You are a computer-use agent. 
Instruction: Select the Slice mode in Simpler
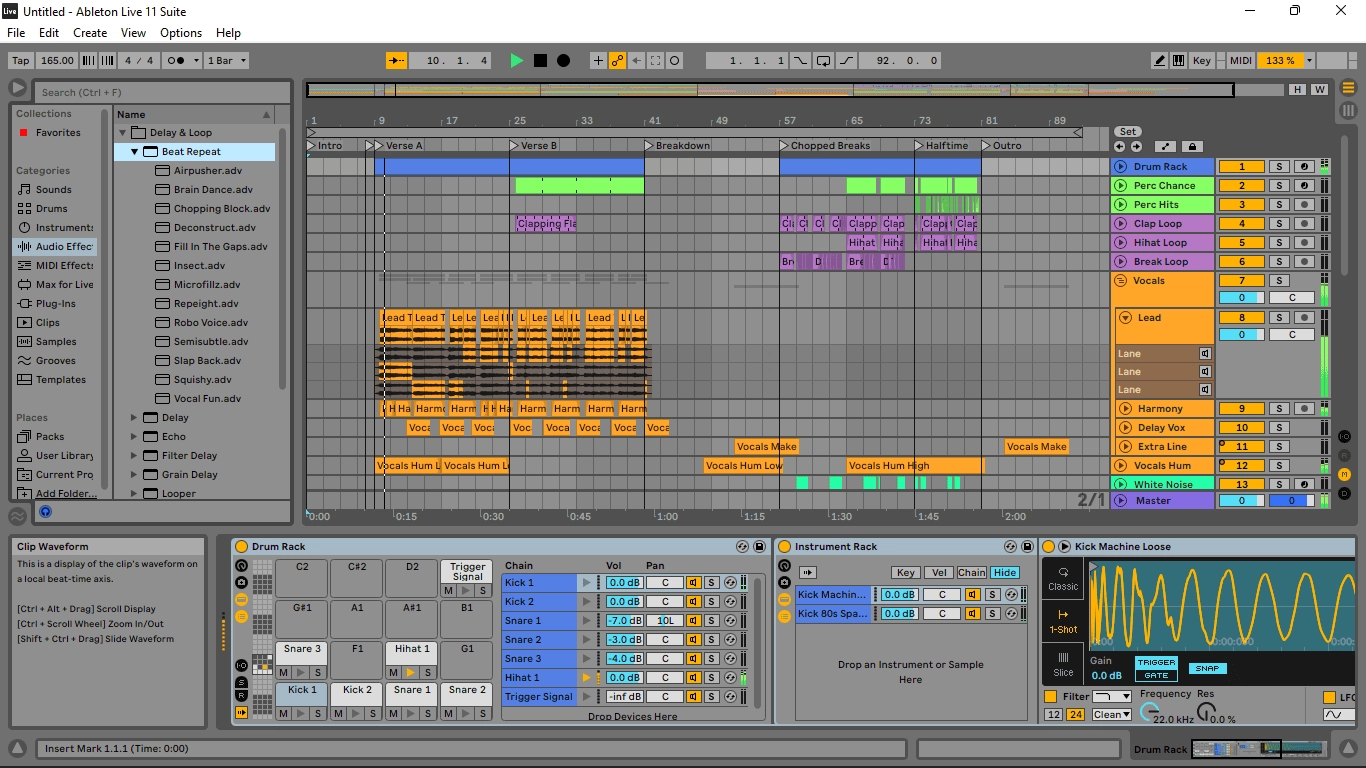pyautogui.click(x=1063, y=665)
